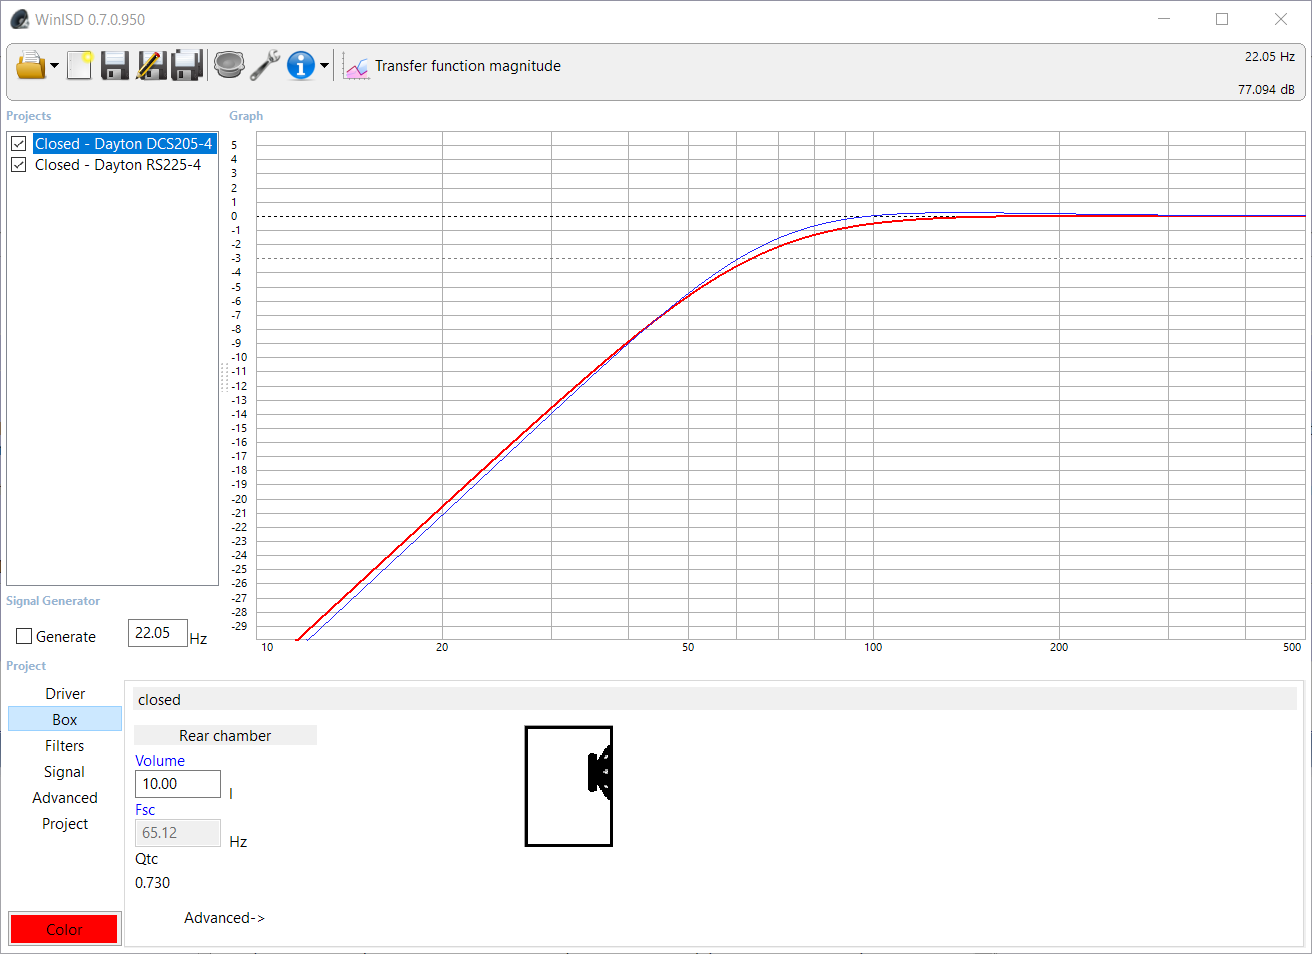Click the graph type chart icon
1312x954 pixels.
[x=356, y=67]
